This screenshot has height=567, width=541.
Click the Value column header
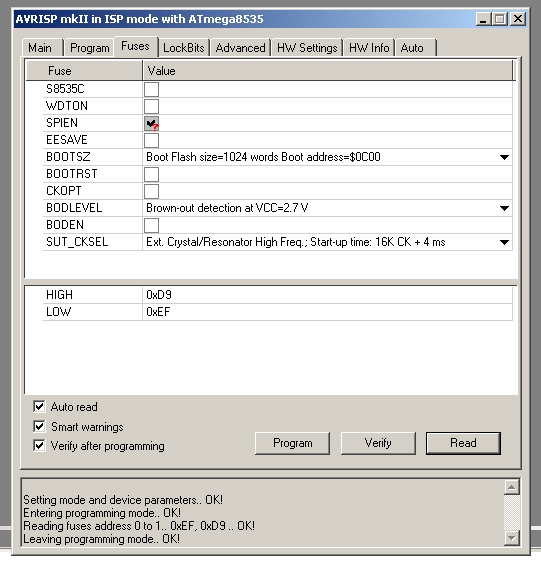click(x=328, y=71)
